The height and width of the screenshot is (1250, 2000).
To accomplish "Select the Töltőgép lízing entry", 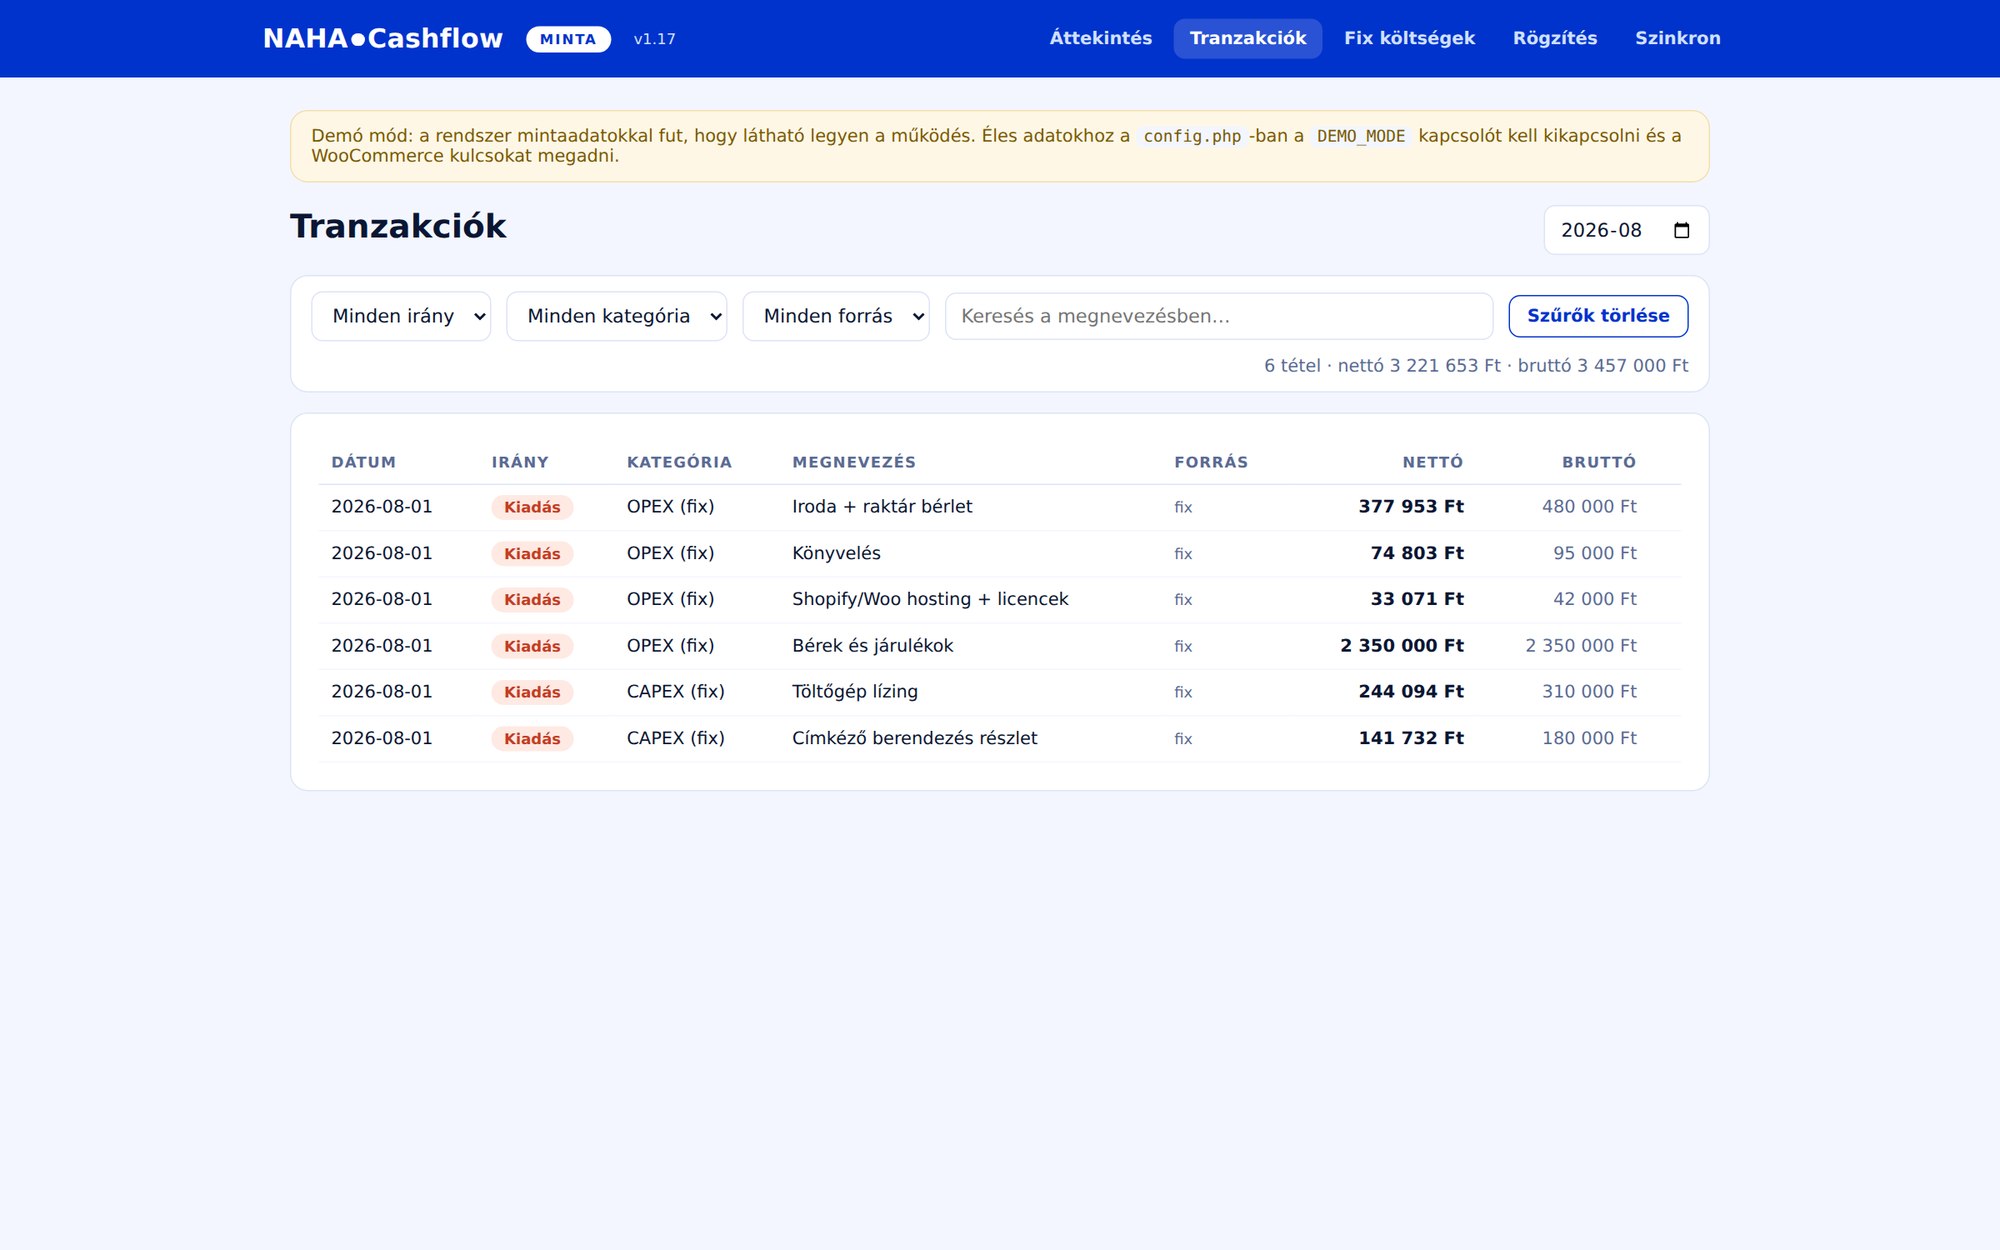I will [x=855, y=692].
